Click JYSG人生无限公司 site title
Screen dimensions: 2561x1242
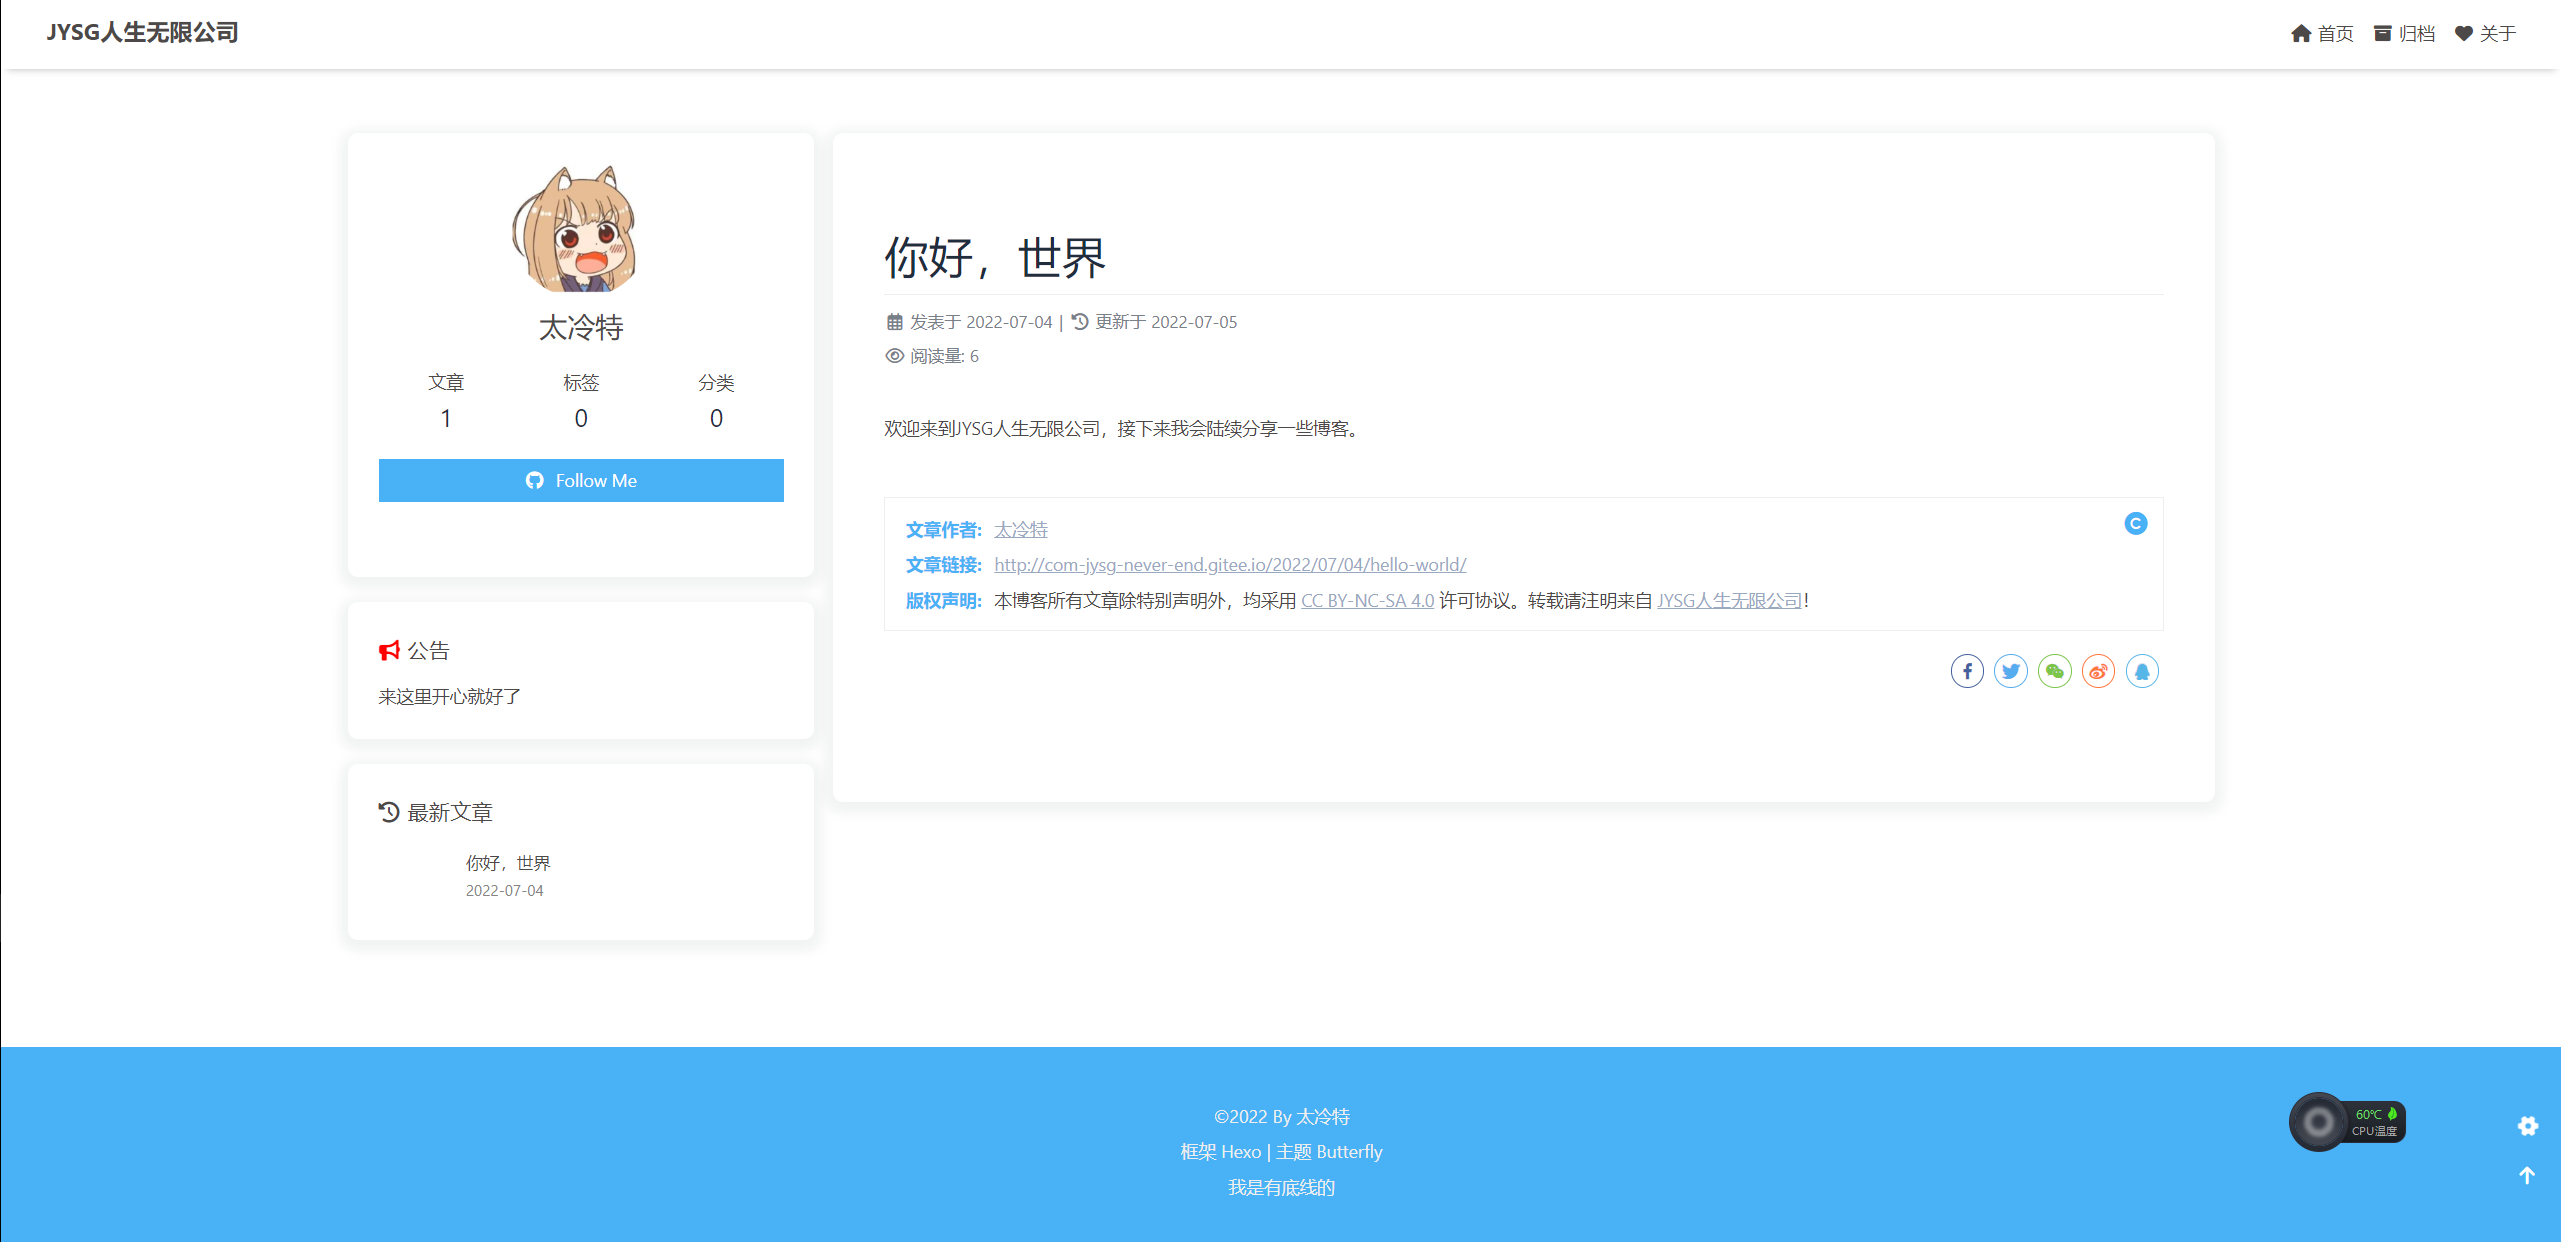click(142, 33)
